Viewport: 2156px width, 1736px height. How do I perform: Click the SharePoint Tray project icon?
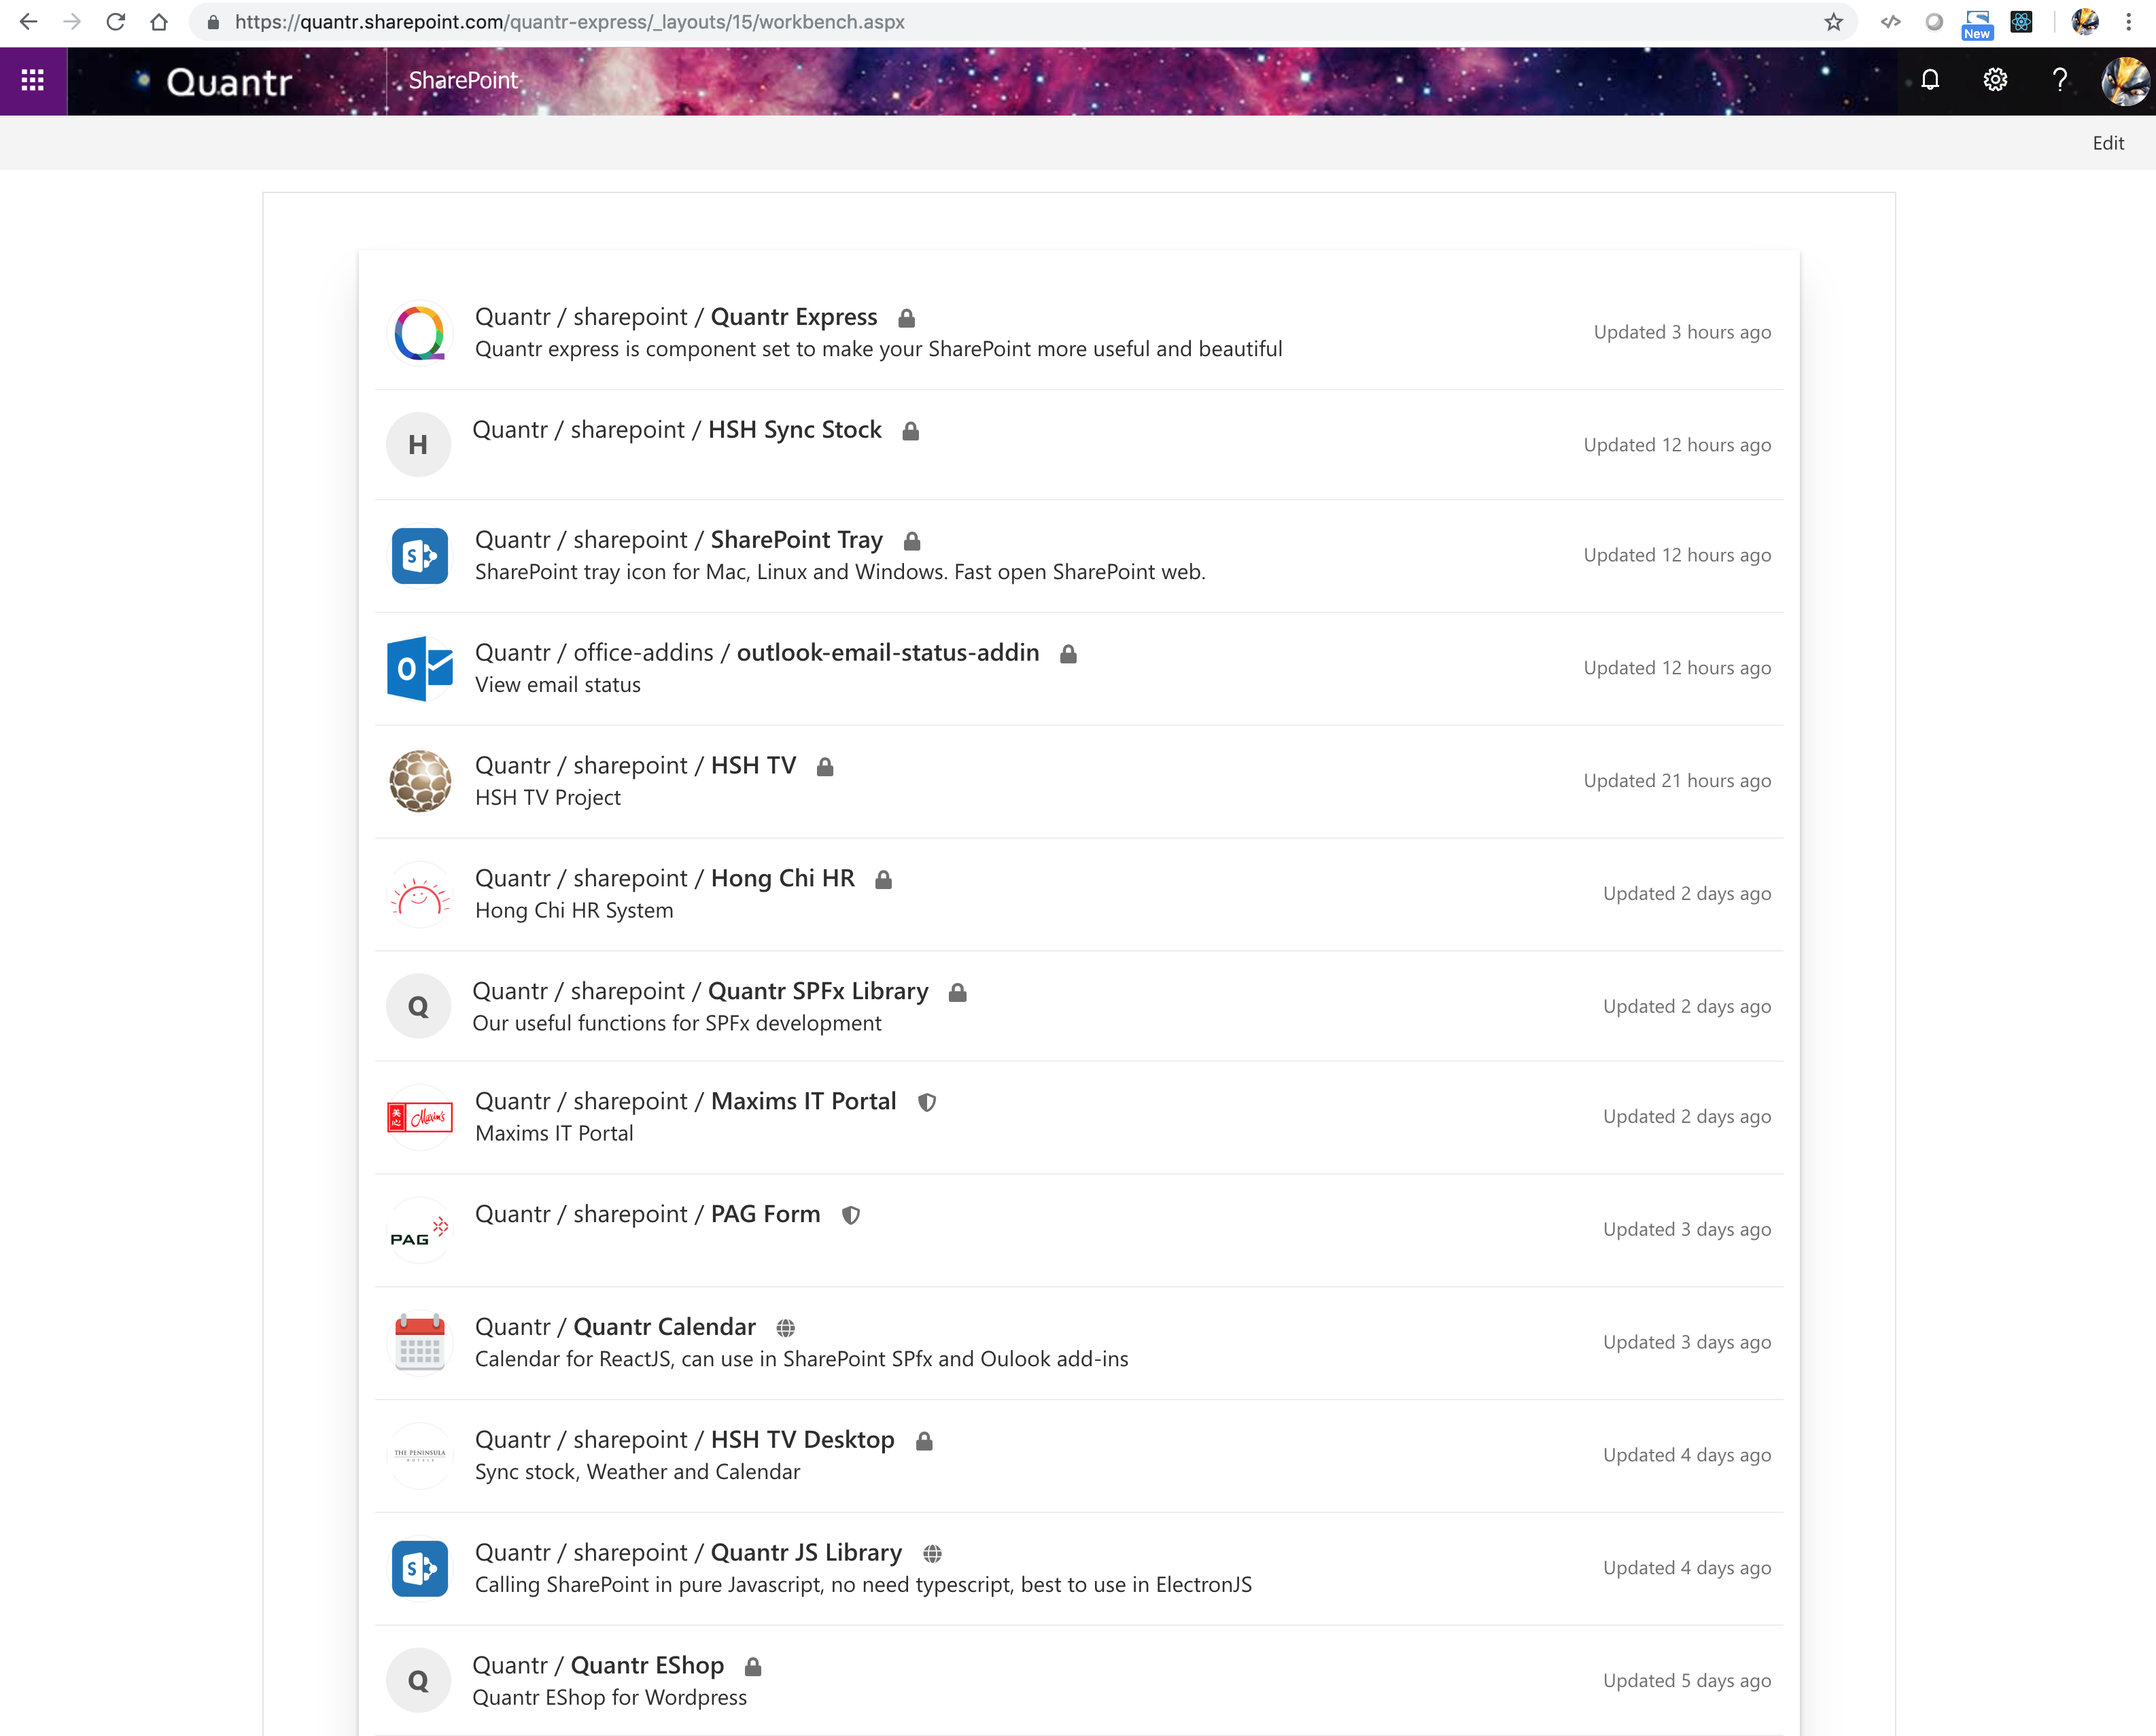point(419,555)
